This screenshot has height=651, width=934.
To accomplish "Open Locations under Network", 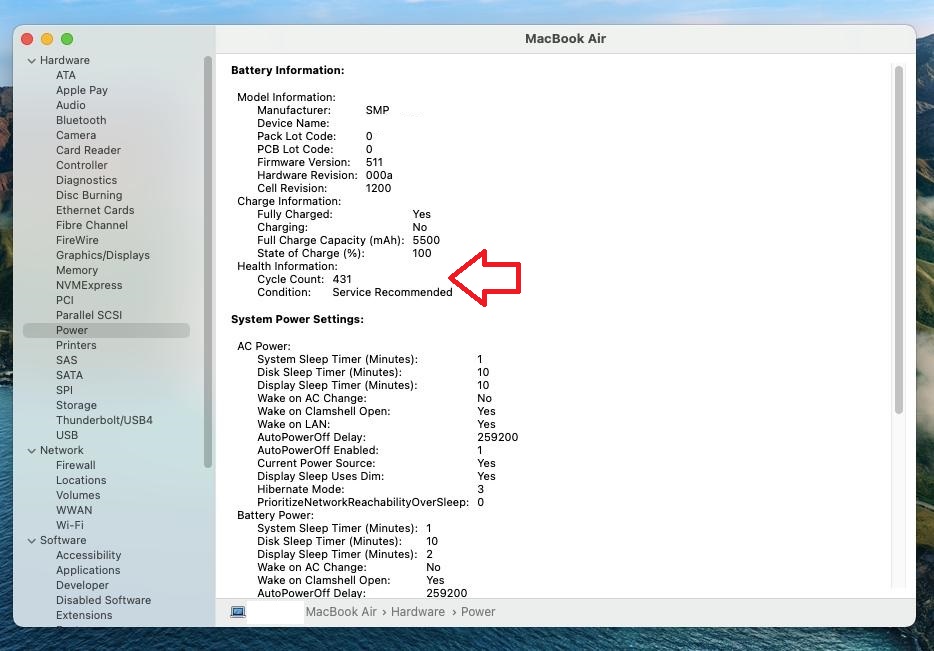I will point(81,480).
